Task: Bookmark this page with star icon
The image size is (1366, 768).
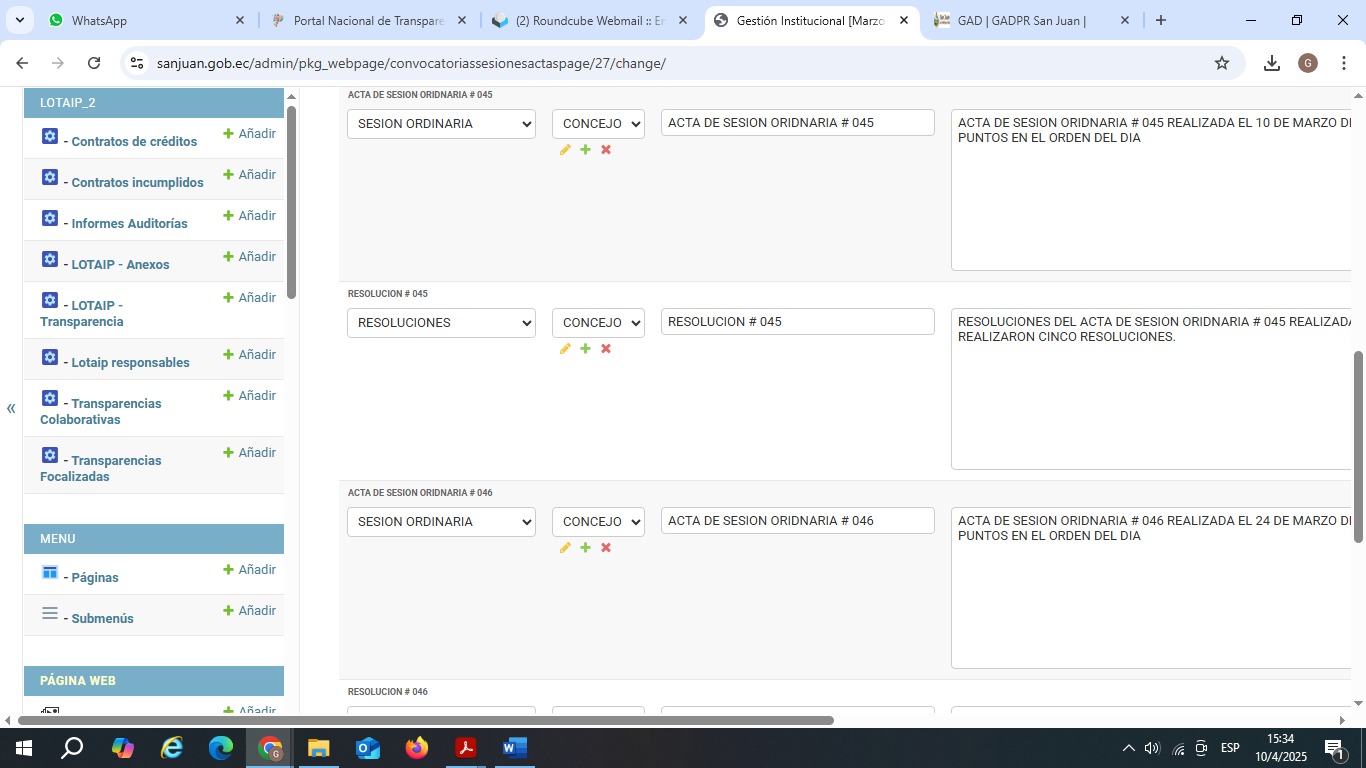Action: coord(1221,63)
